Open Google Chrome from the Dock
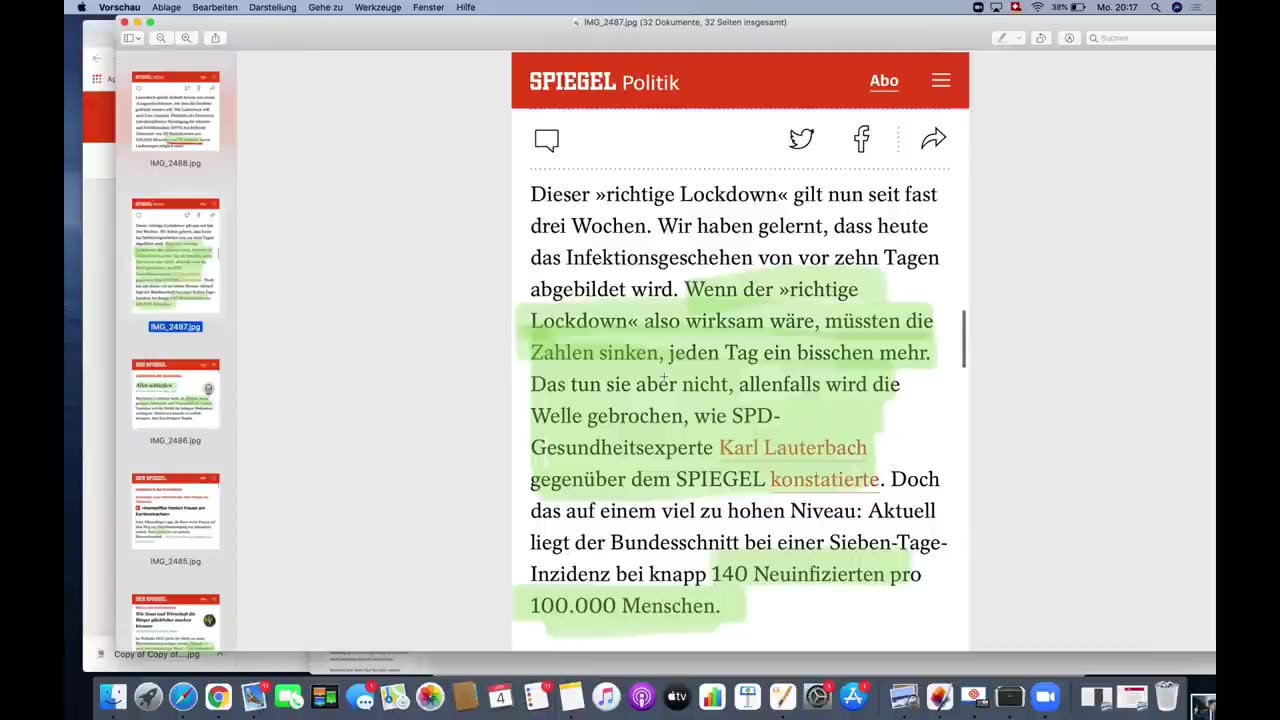 218,697
